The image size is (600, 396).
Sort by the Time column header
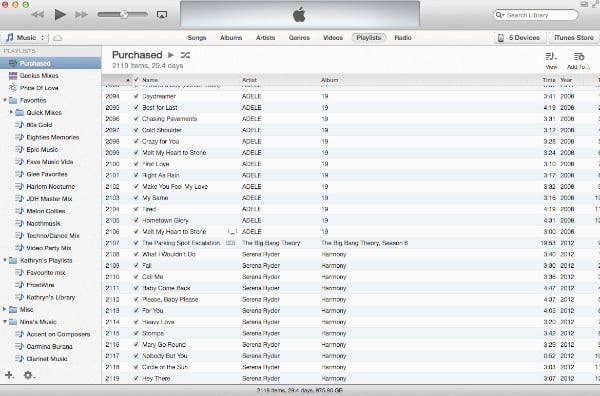pyautogui.click(x=548, y=80)
